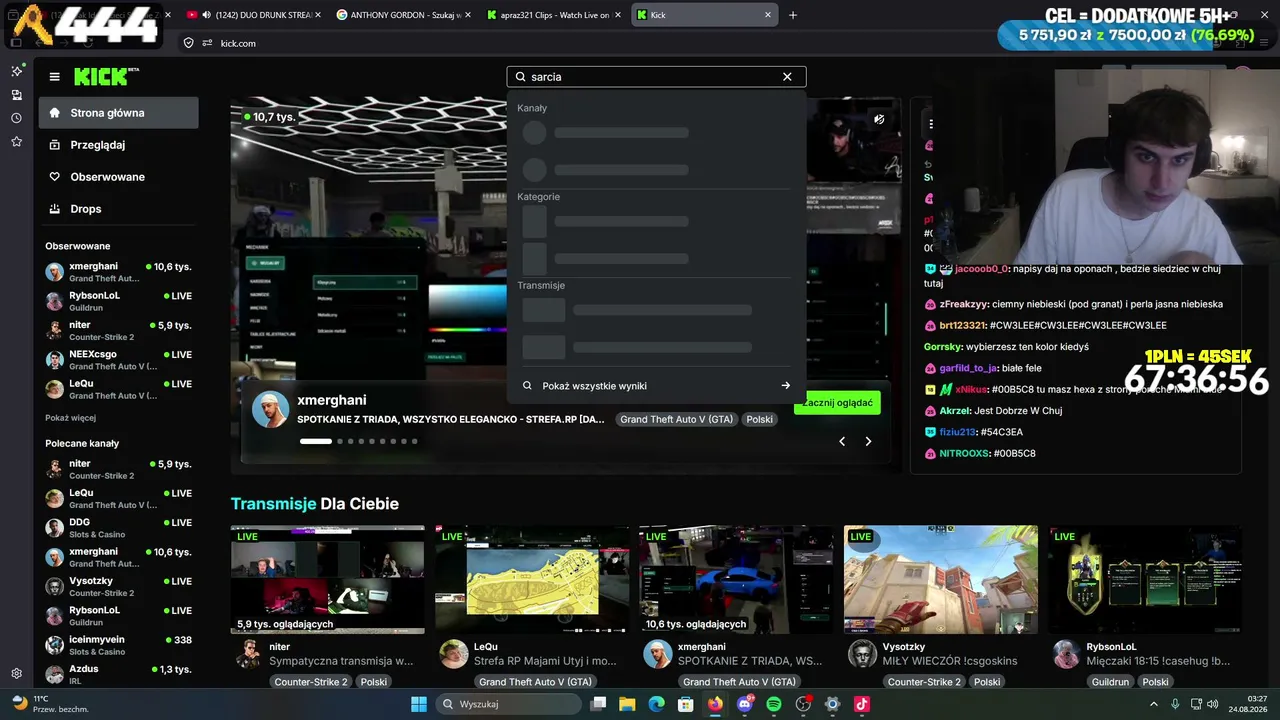The image size is (1280, 720).
Task: Open Vysotzky in Polecane kanały
Action: tap(118, 587)
